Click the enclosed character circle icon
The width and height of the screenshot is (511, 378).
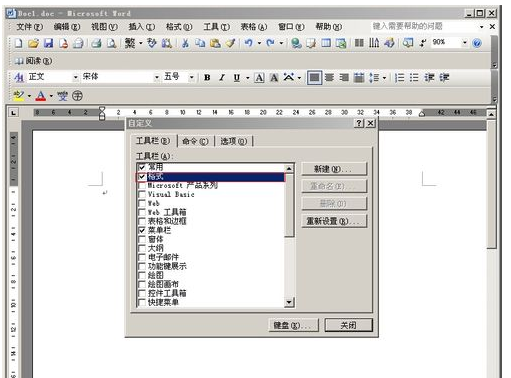77,96
